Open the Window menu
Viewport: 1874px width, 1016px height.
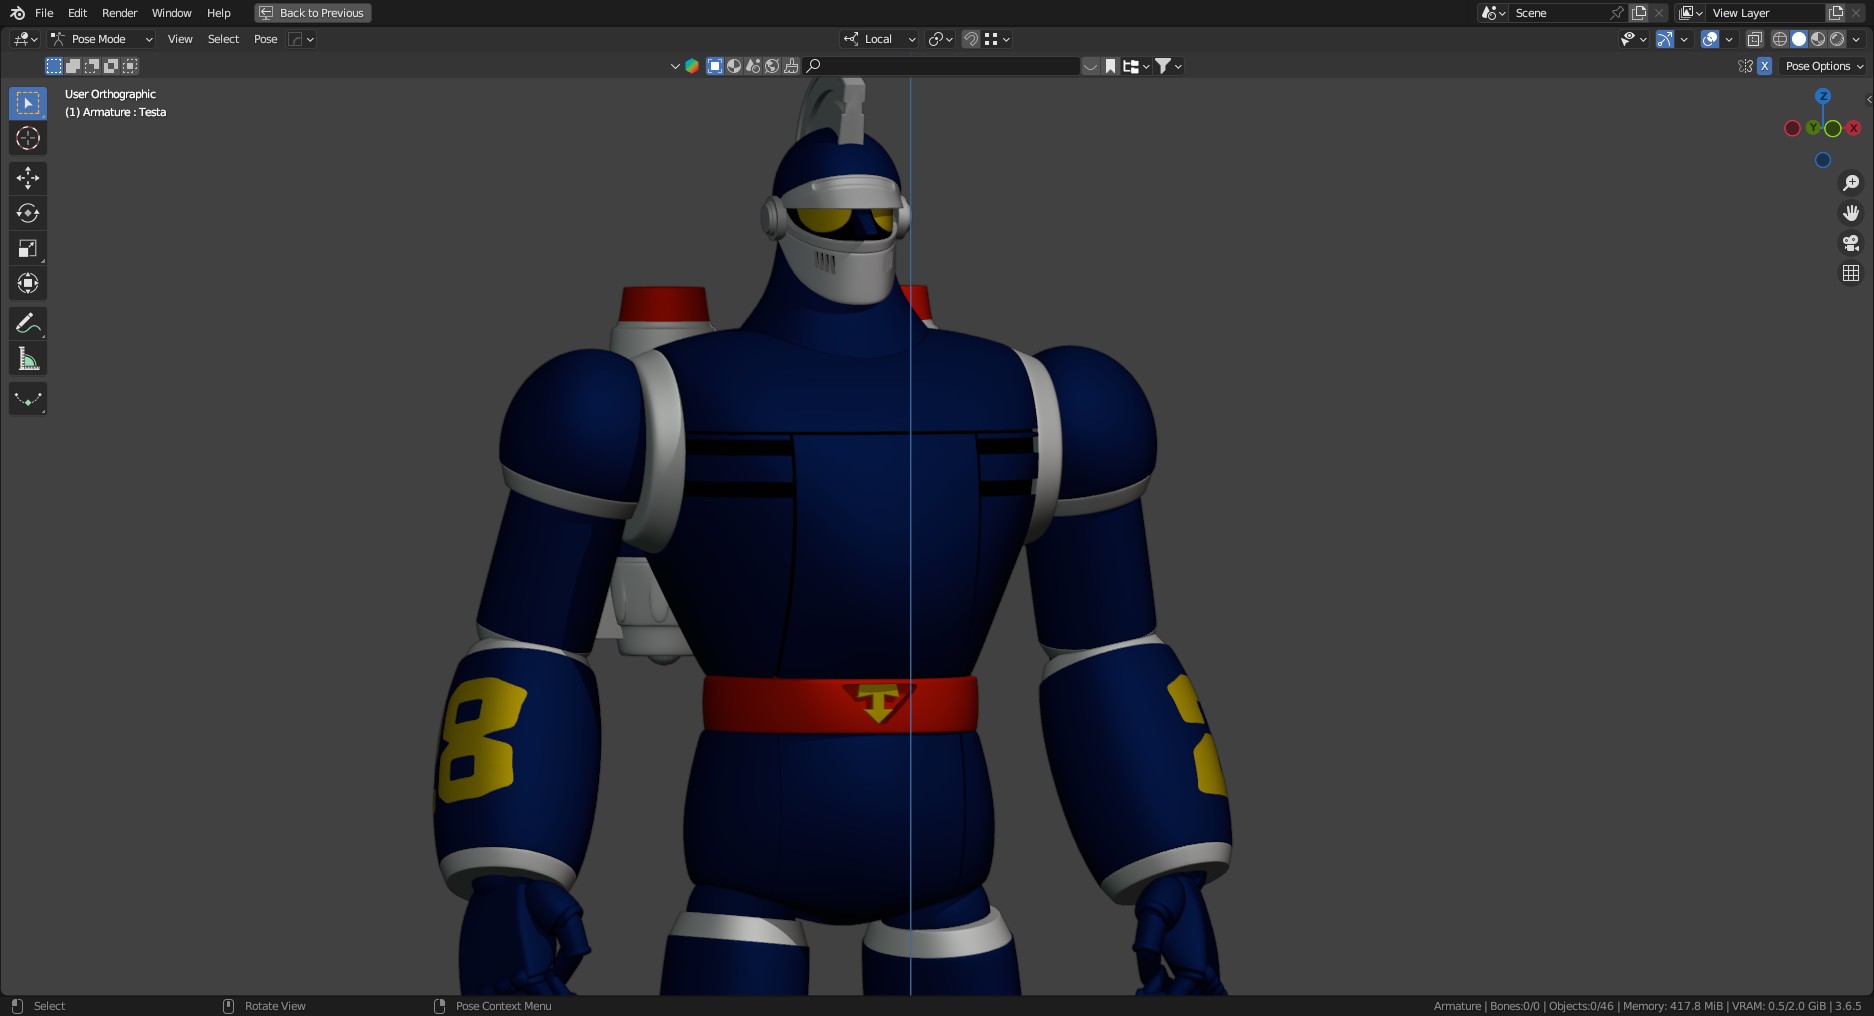tap(171, 13)
